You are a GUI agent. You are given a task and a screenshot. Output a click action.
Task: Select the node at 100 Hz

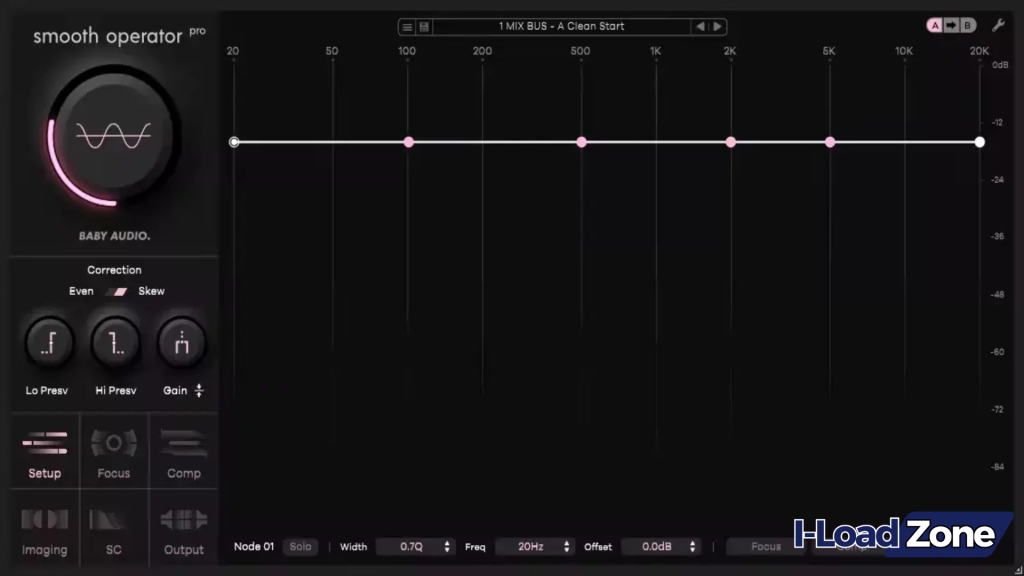(409, 142)
